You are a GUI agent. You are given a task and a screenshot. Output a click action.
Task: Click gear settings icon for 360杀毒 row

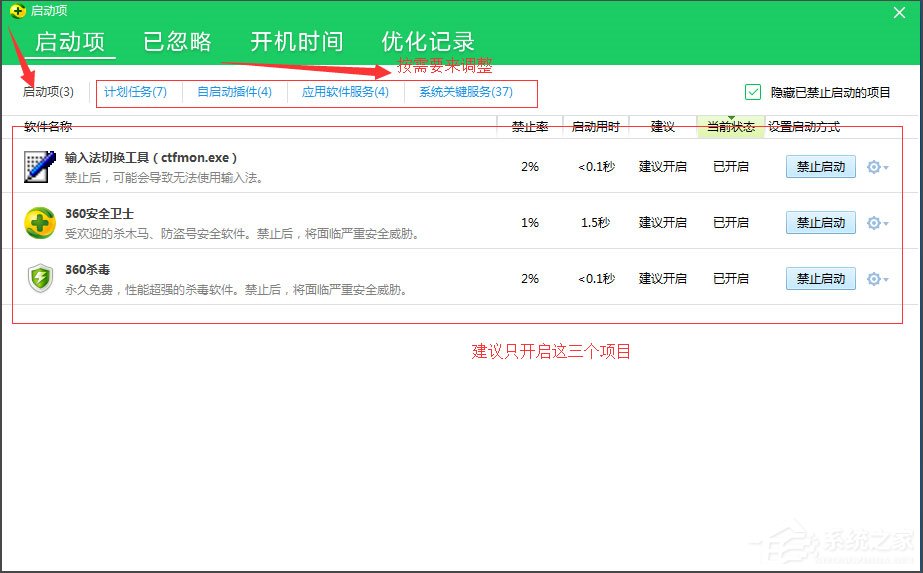click(x=874, y=279)
